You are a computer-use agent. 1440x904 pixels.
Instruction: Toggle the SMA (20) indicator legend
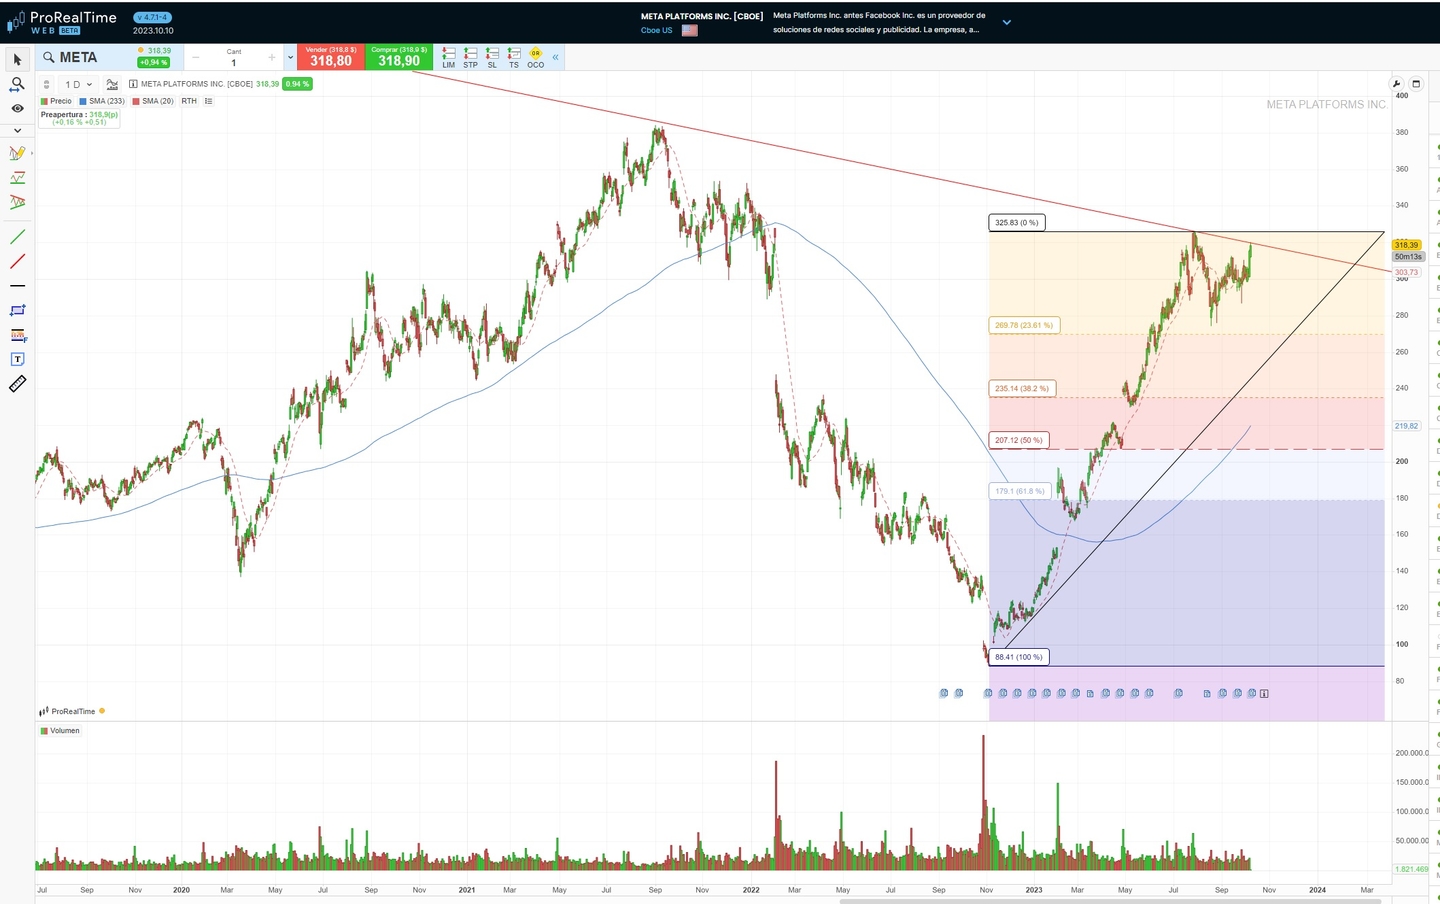(153, 101)
